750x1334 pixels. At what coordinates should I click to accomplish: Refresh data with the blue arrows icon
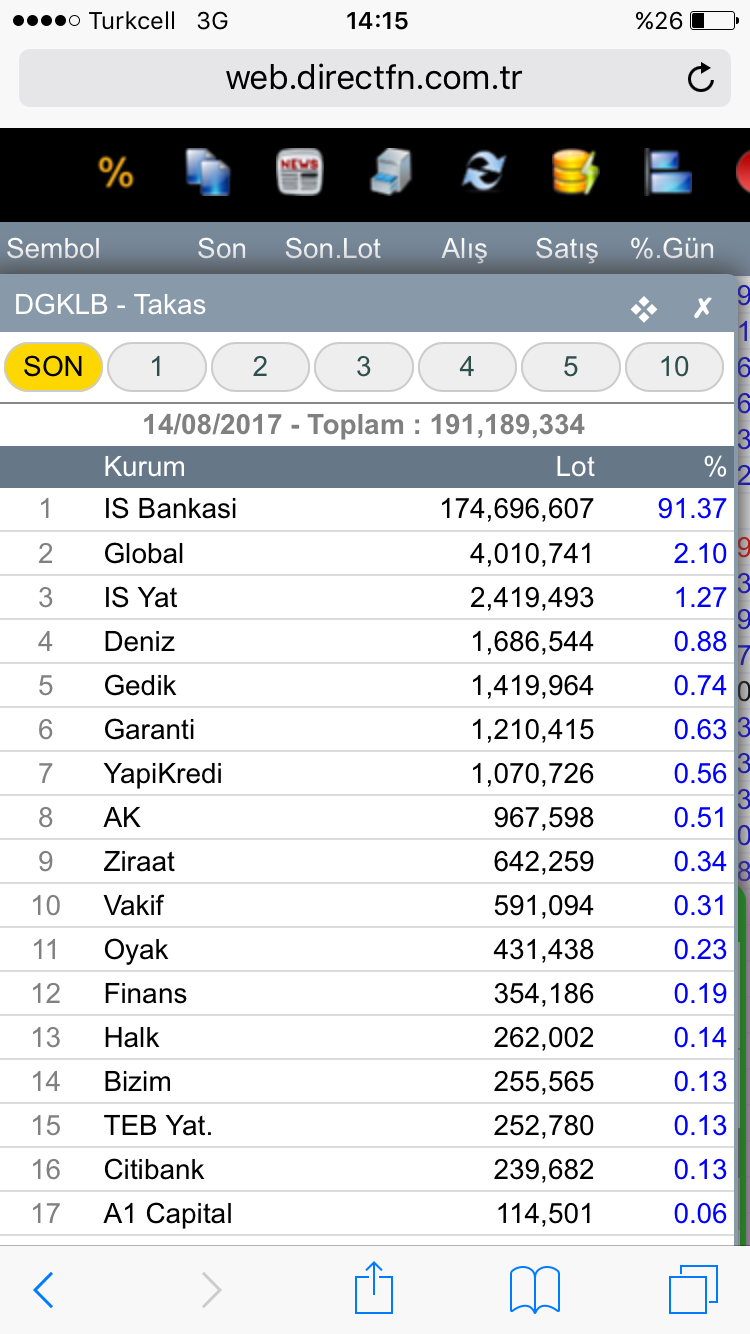coord(484,172)
